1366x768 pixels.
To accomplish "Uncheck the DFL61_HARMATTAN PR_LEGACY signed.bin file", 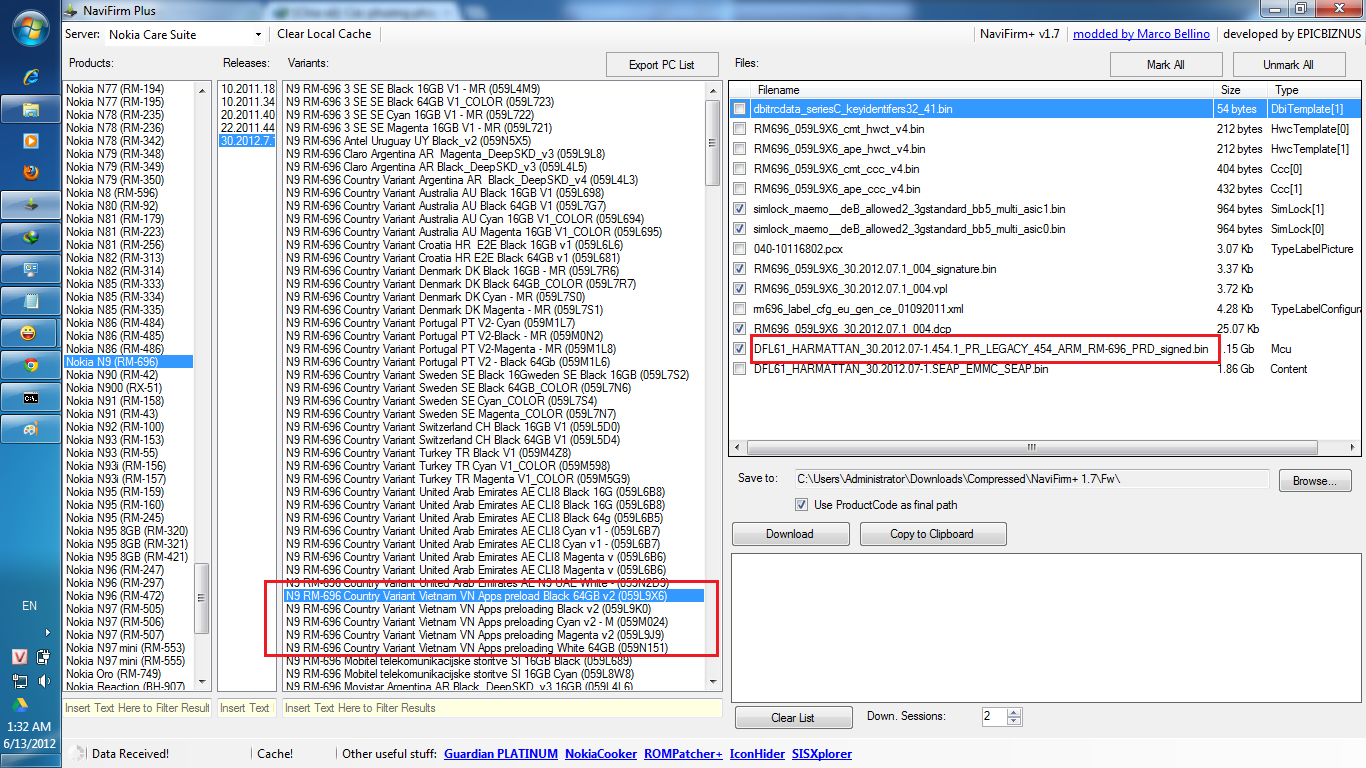I will point(739,348).
